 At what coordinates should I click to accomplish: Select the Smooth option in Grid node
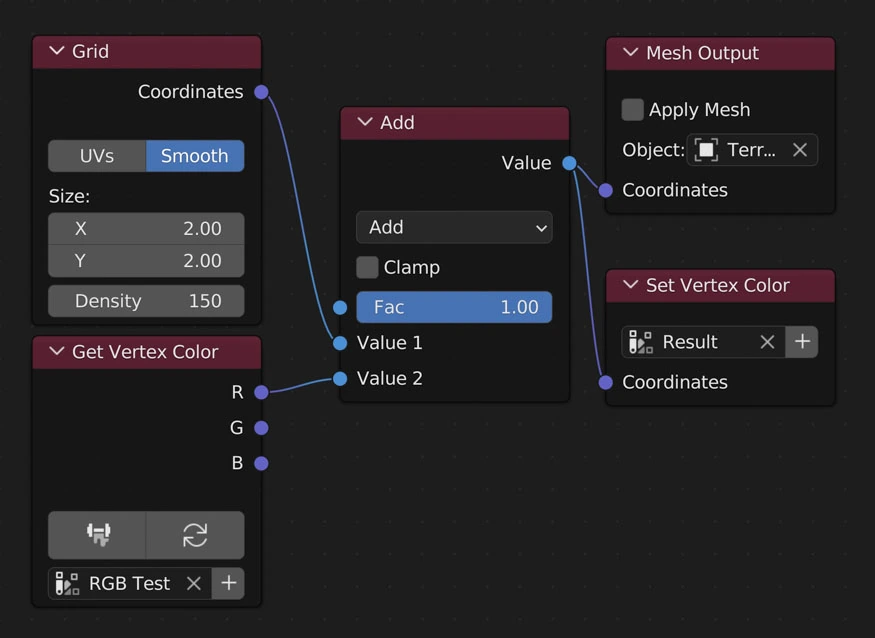(194, 156)
